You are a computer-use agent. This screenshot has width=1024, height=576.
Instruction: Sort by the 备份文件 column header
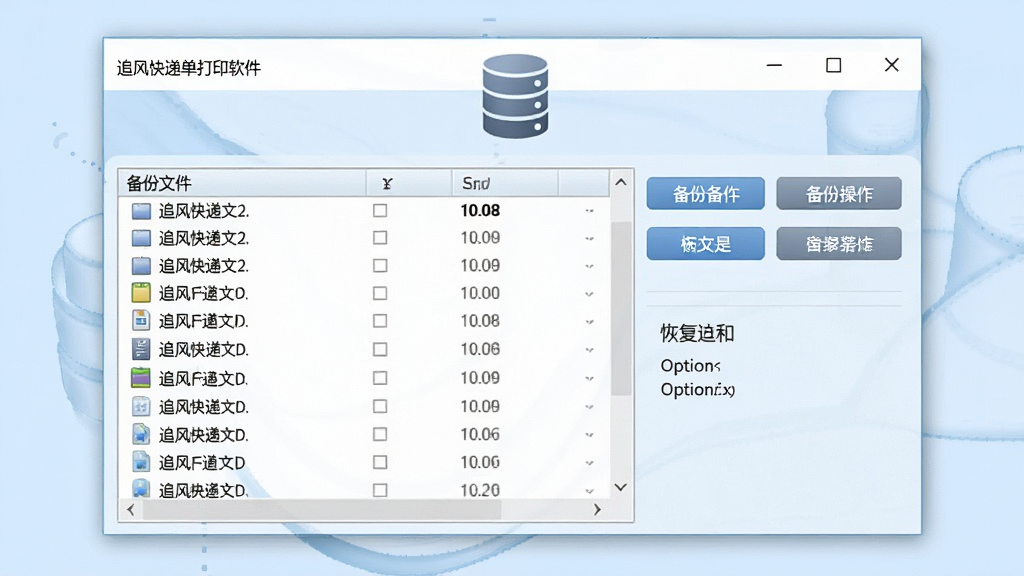(x=242, y=183)
